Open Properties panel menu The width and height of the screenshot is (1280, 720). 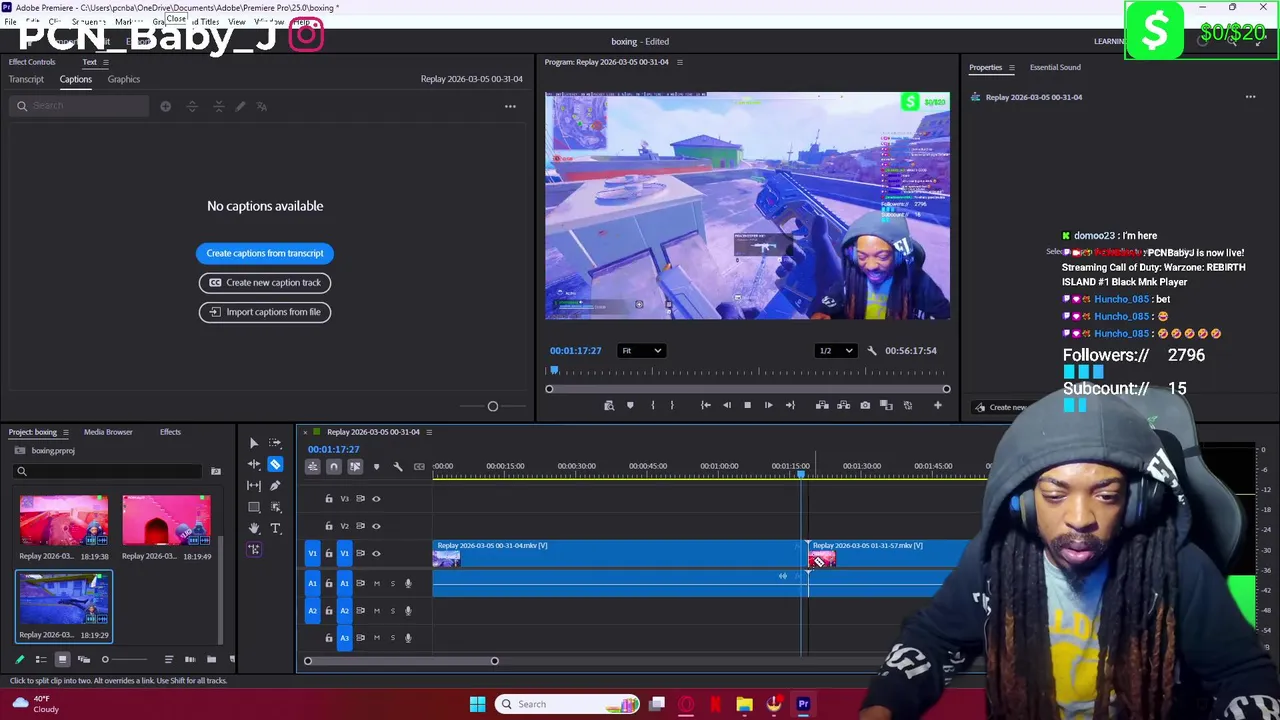[x=1011, y=67]
